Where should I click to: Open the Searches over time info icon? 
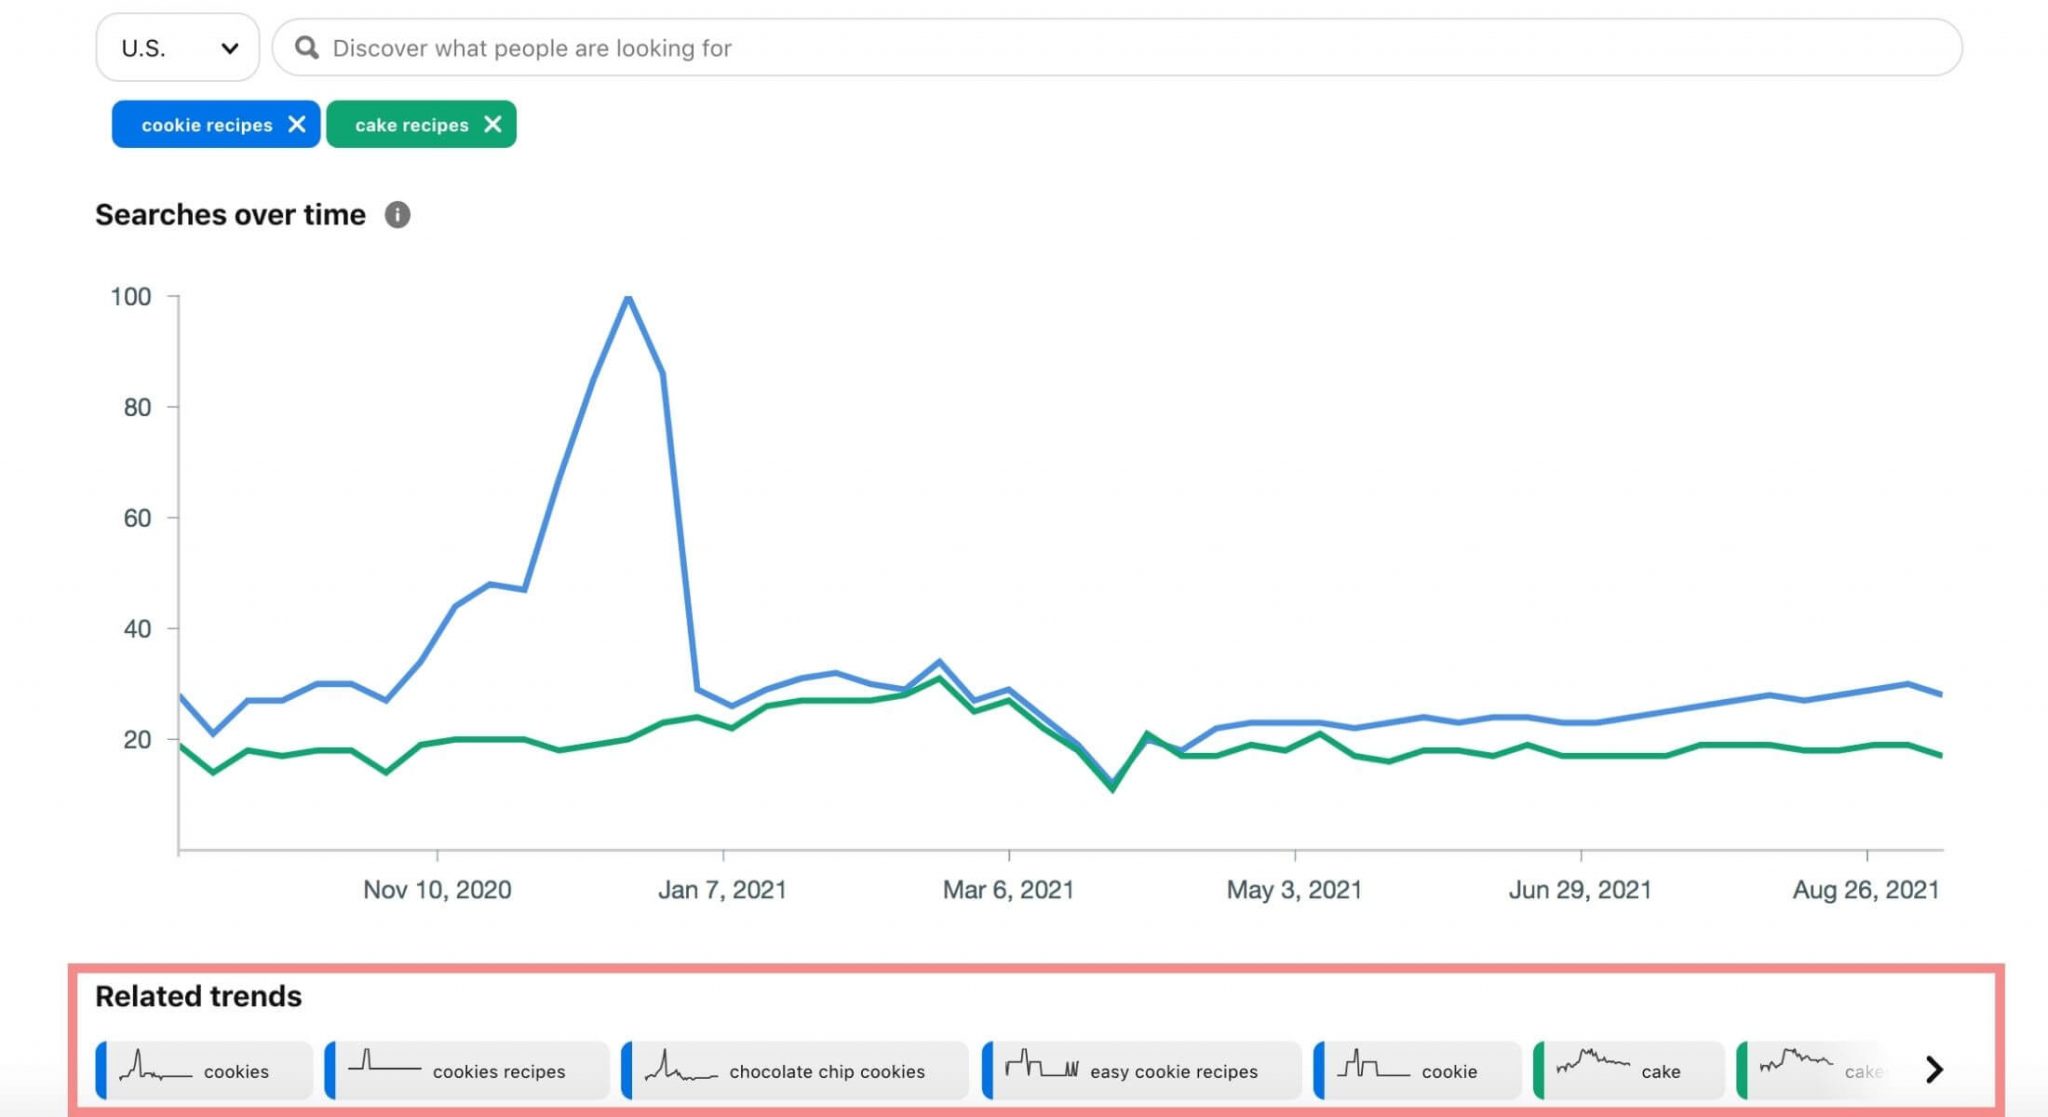[396, 214]
